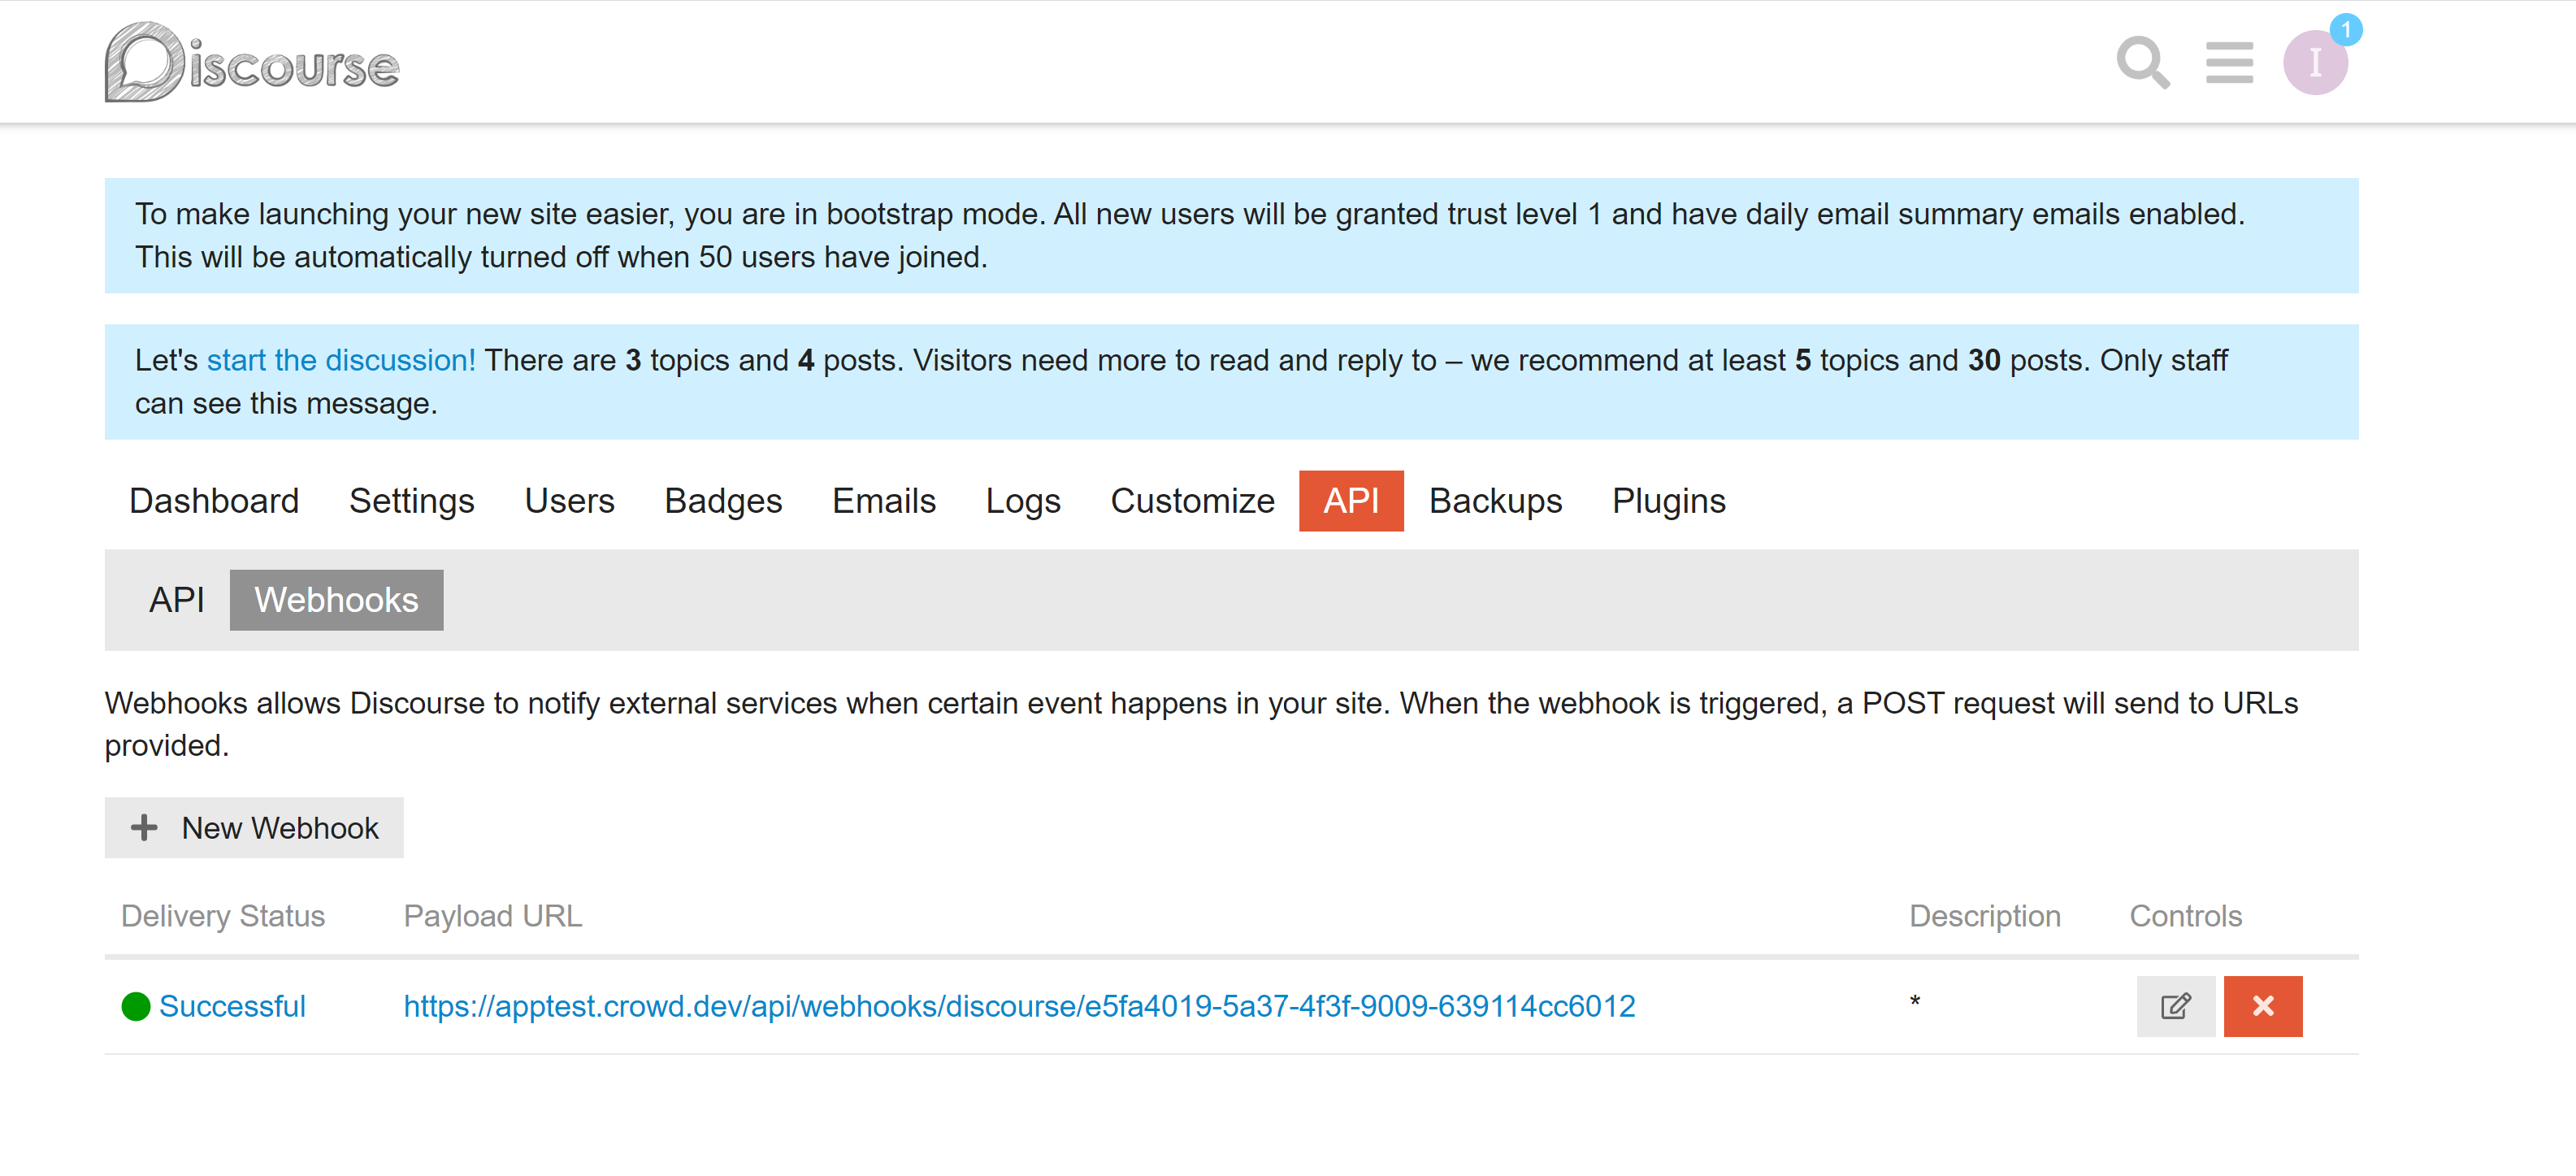Open the Dashboard admin tab
This screenshot has height=1176, width=2576.
pyautogui.click(x=214, y=501)
